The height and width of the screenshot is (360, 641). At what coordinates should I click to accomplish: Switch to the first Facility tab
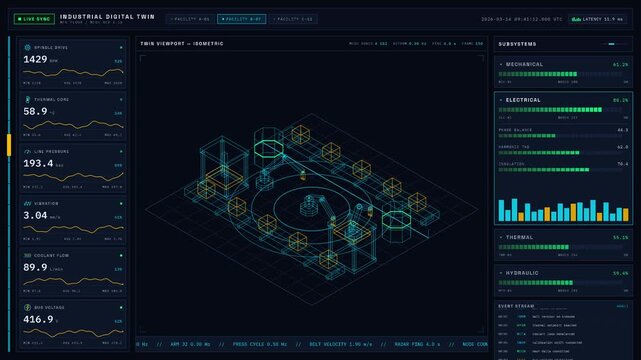pyautogui.click(x=190, y=19)
